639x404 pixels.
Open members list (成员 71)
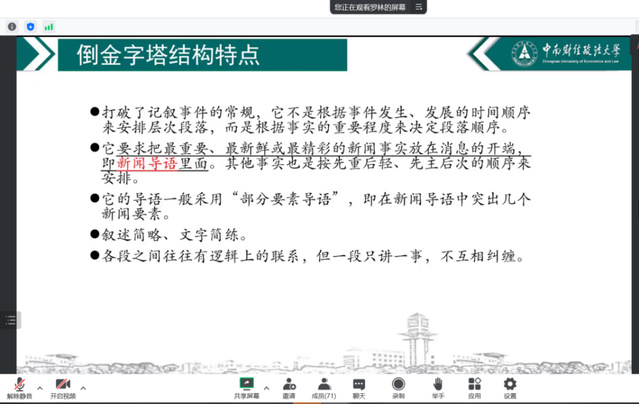323,386
